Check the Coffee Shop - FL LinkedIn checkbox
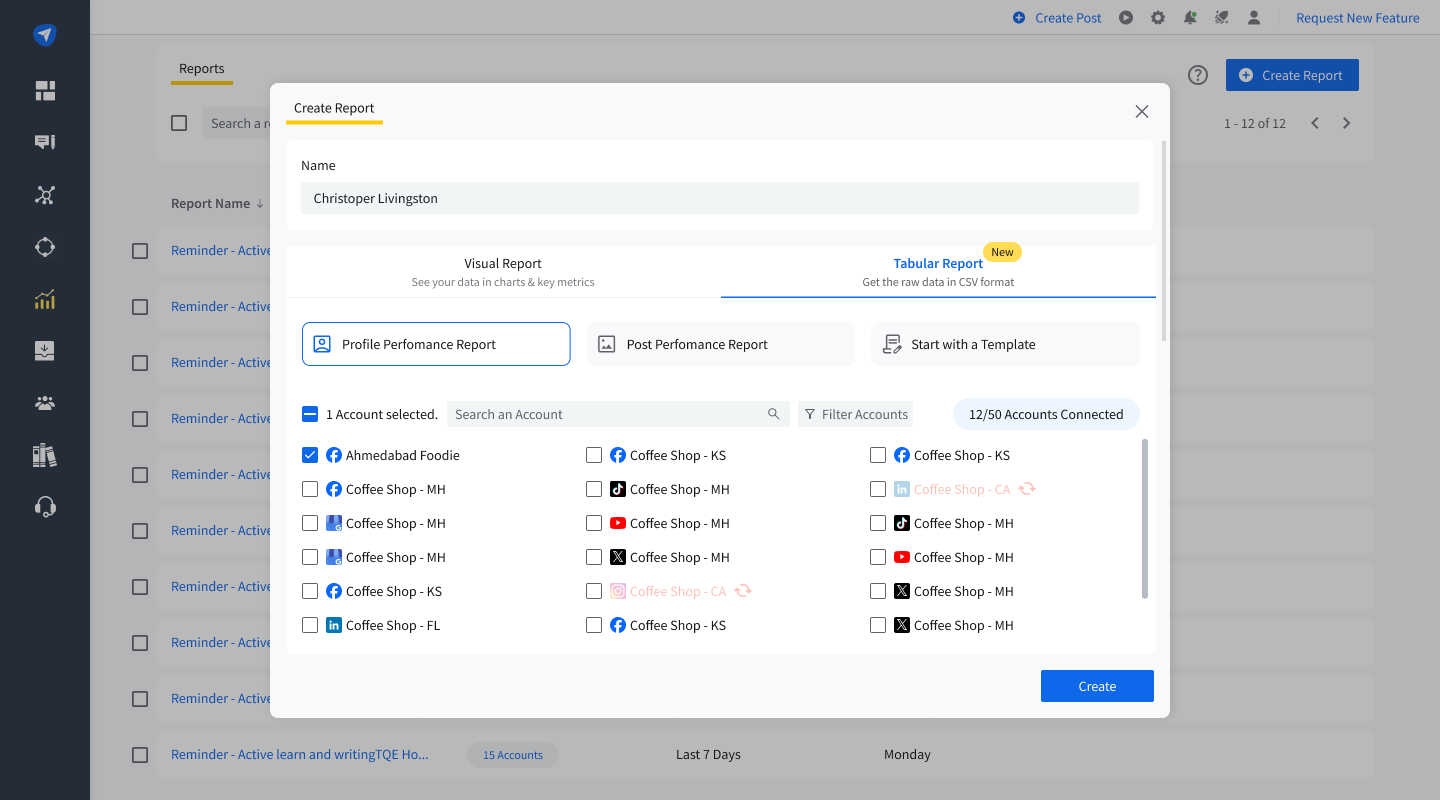The height and width of the screenshot is (800, 1440). click(310, 625)
